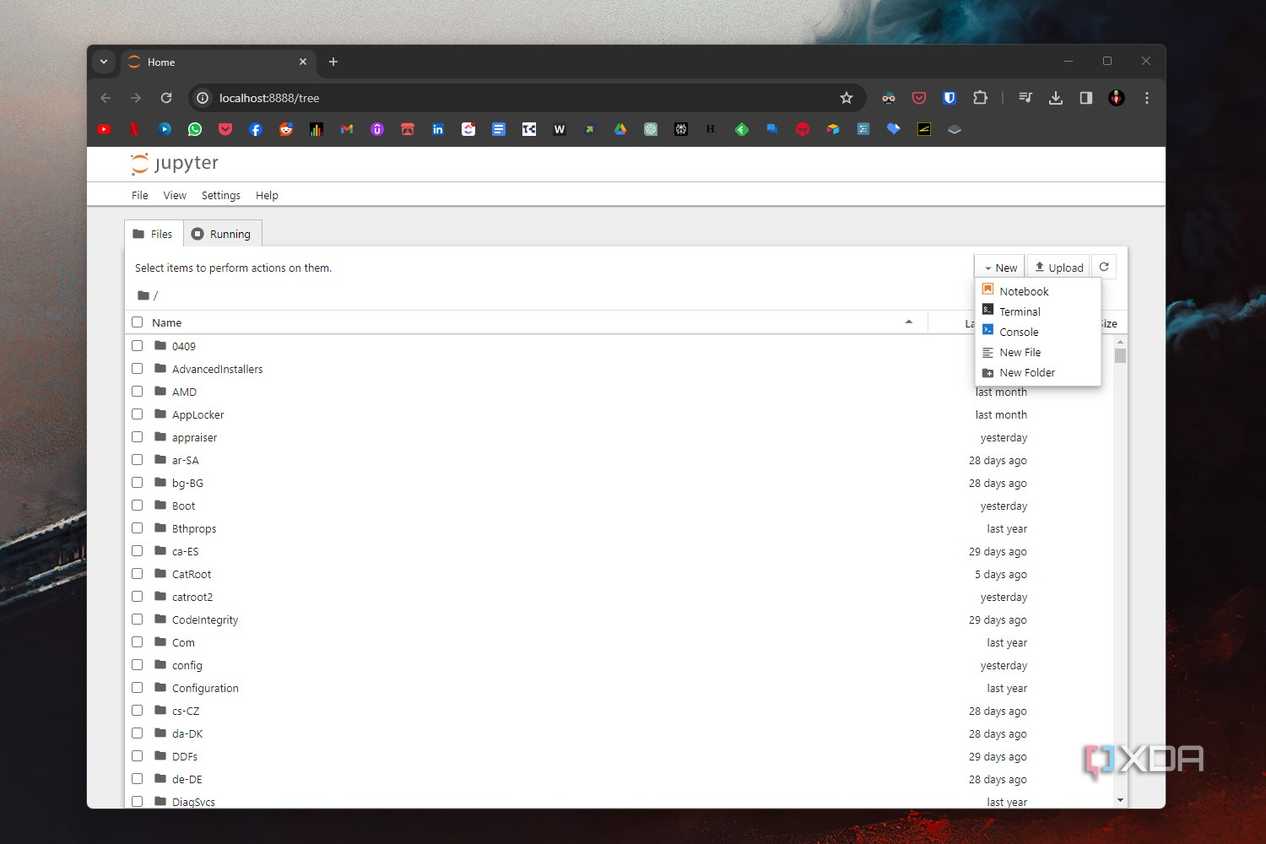1266x844 pixels.
Task: Check the box for AdvancedInstallers
Action: (137, 368)
